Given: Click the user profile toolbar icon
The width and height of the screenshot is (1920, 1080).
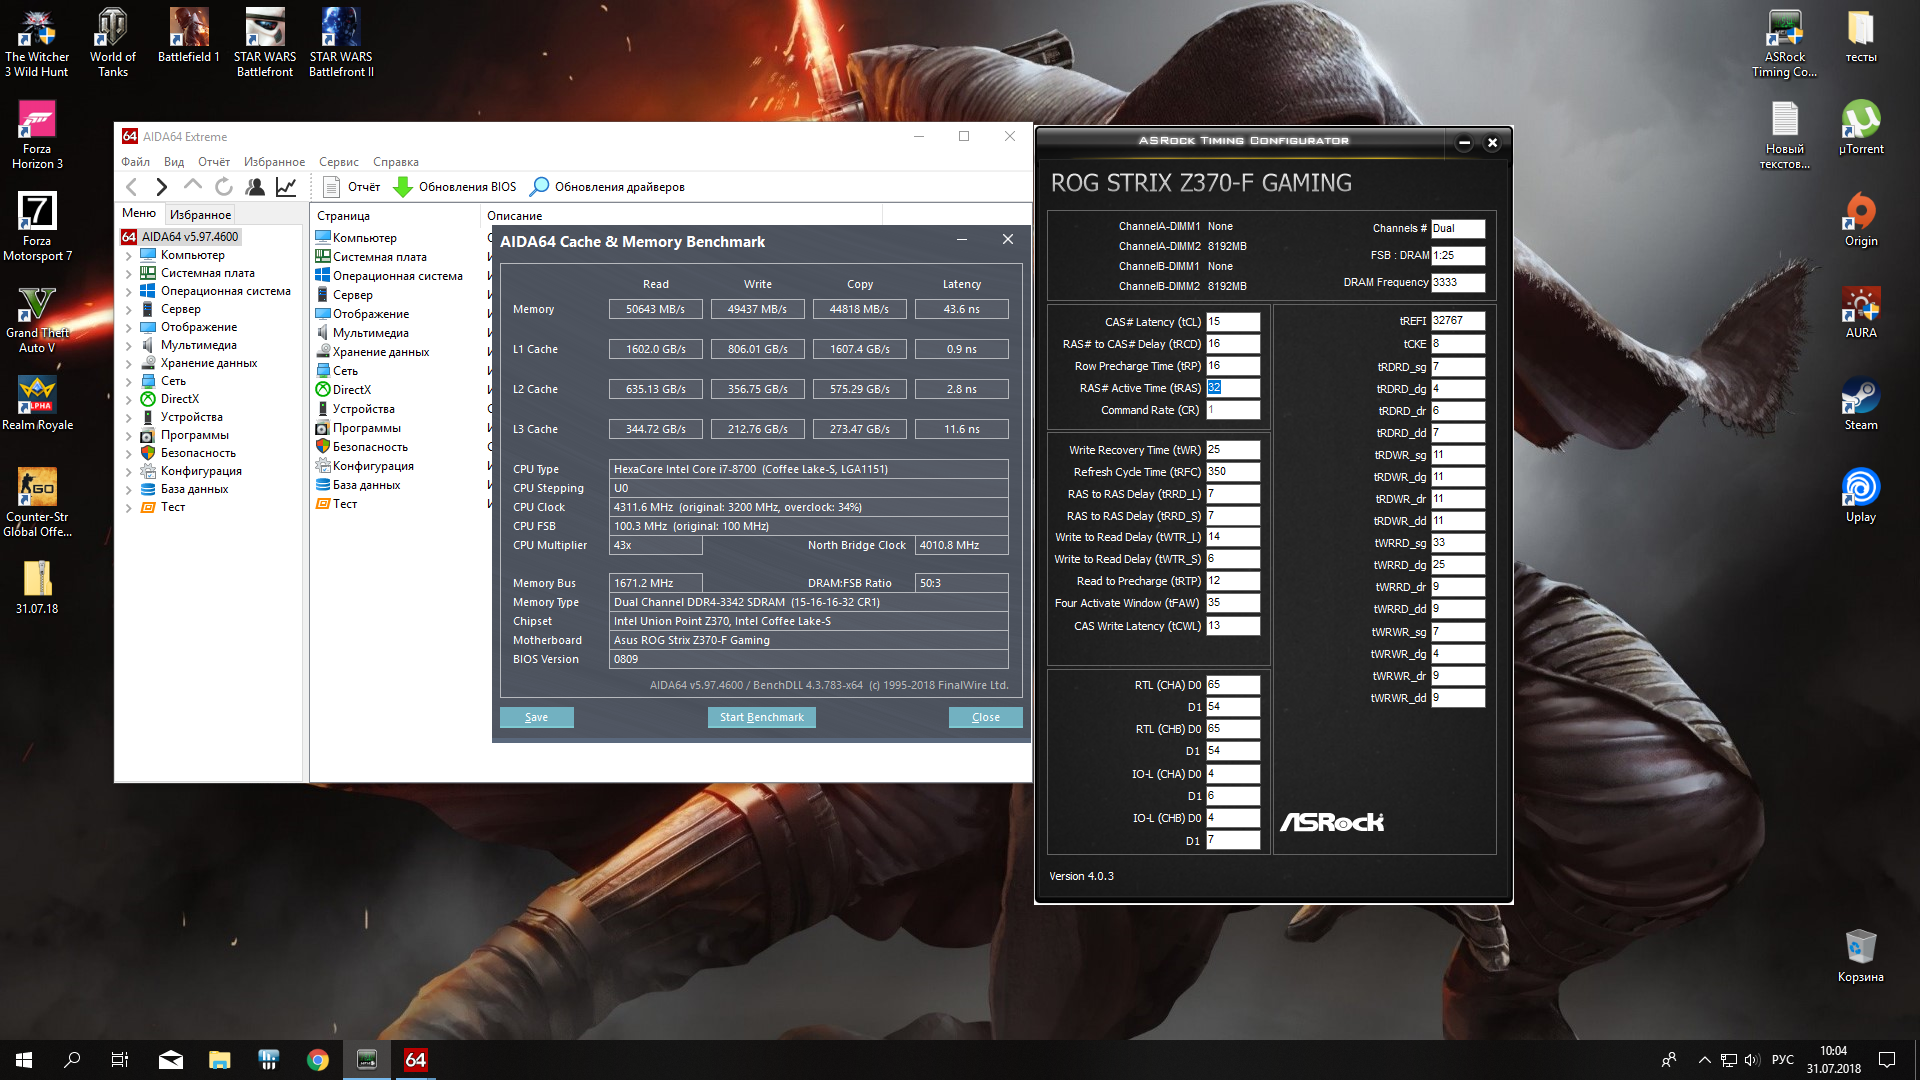Looking at the screenshot, I should point(255,187).
